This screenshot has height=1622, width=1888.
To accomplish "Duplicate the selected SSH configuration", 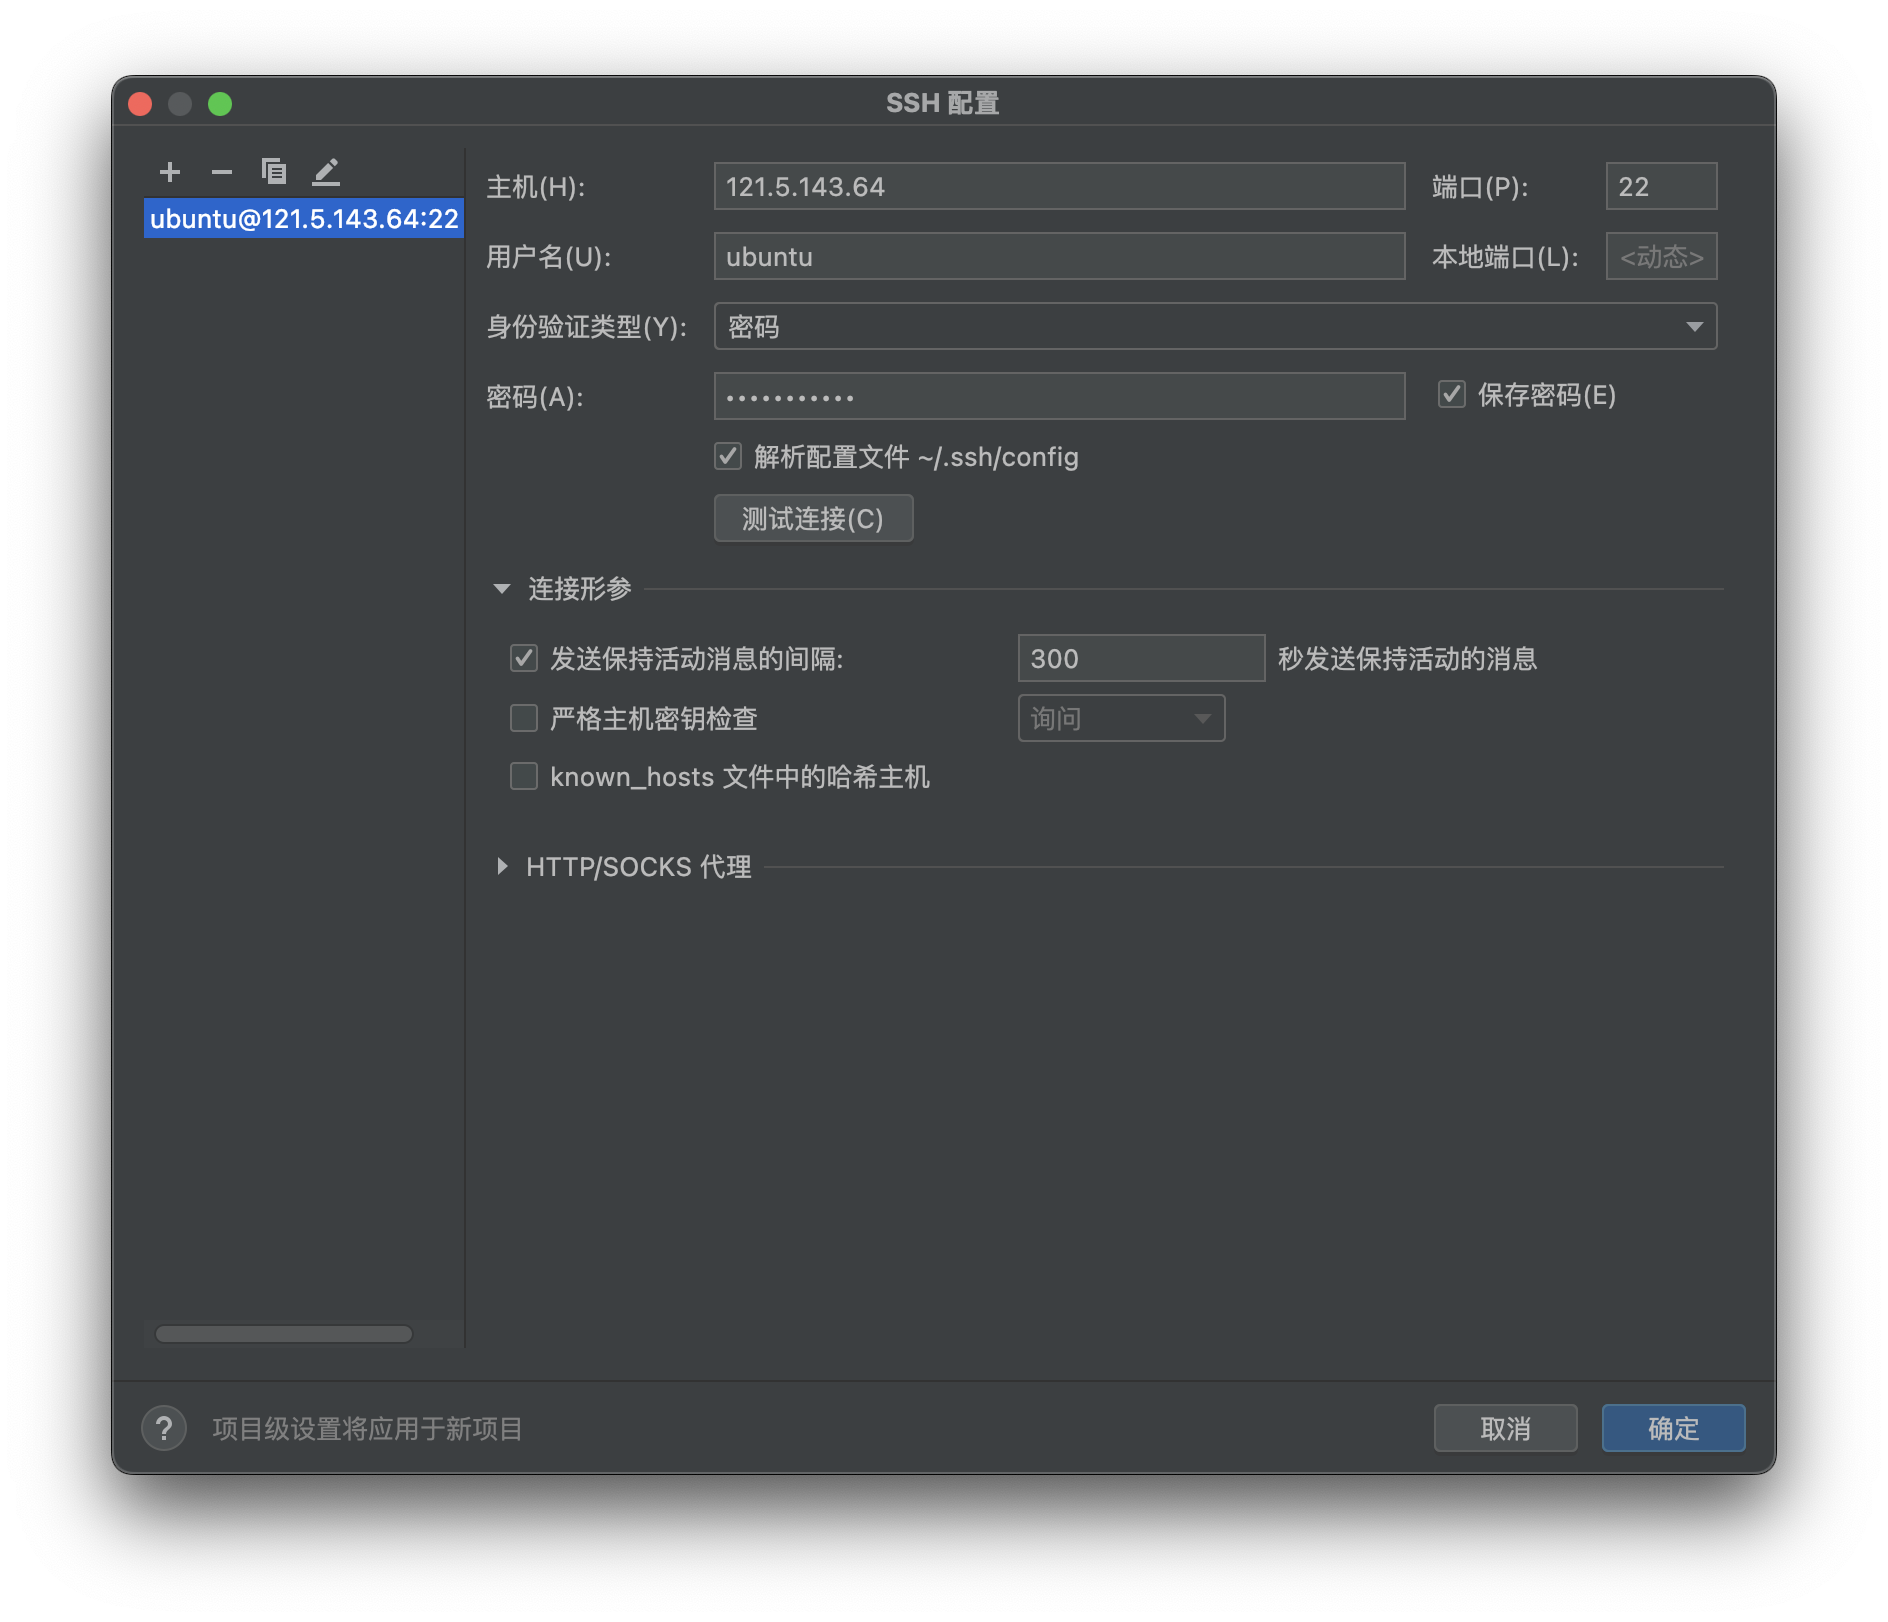I will pos(274,172).
